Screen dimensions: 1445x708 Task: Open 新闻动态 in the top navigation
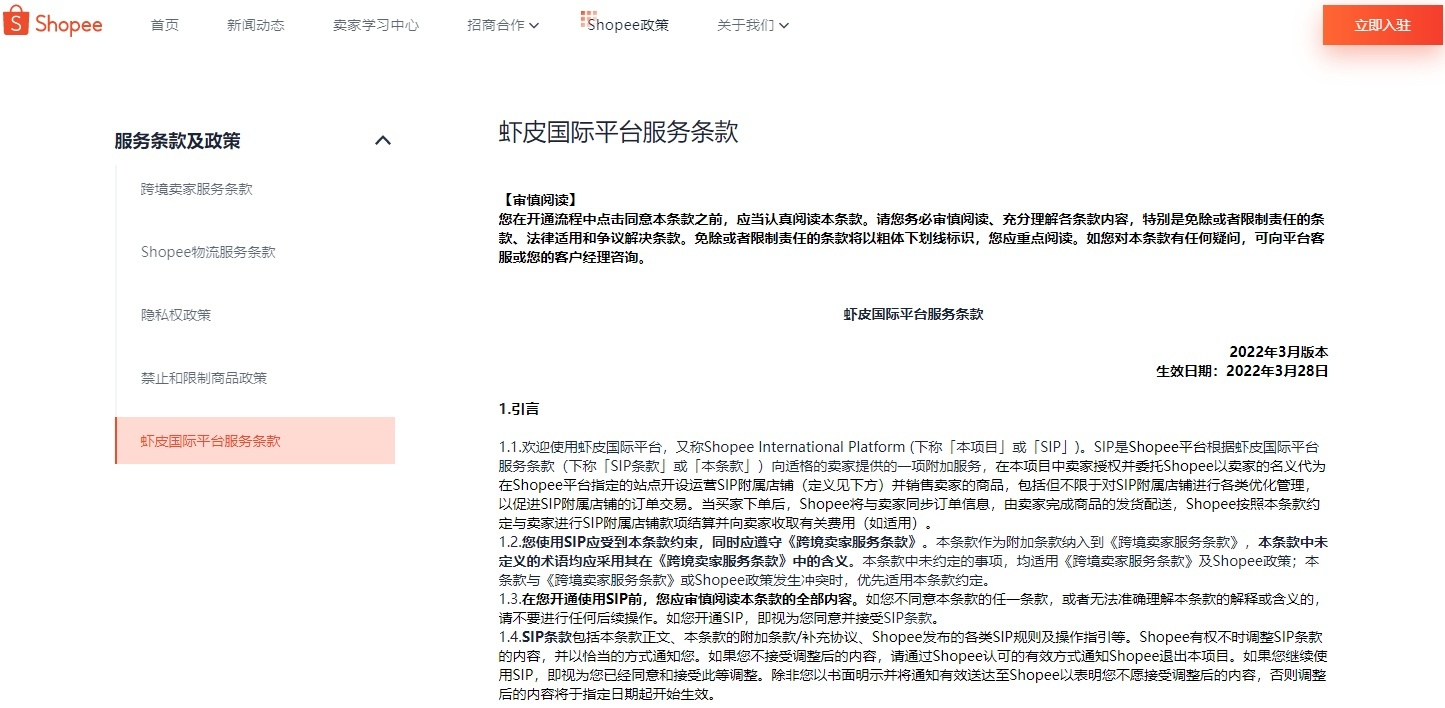(255, 25)
